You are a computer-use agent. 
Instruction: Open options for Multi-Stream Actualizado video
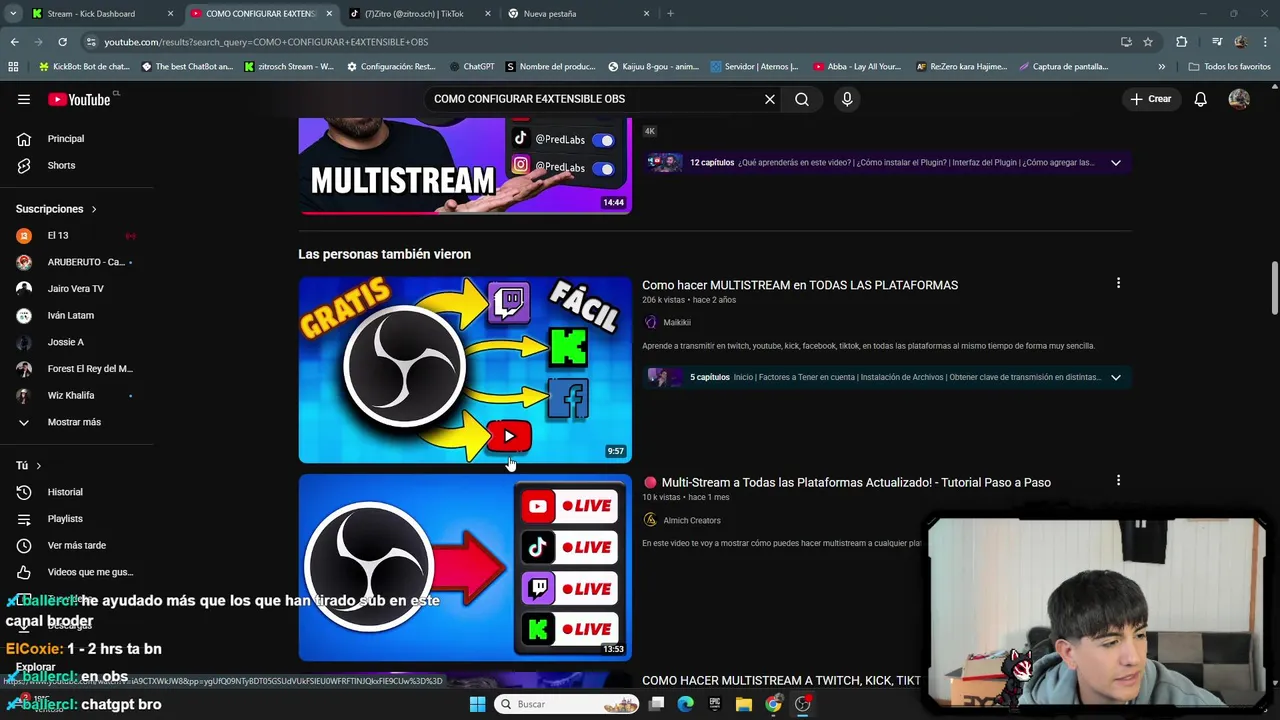tap(1118, 480)
